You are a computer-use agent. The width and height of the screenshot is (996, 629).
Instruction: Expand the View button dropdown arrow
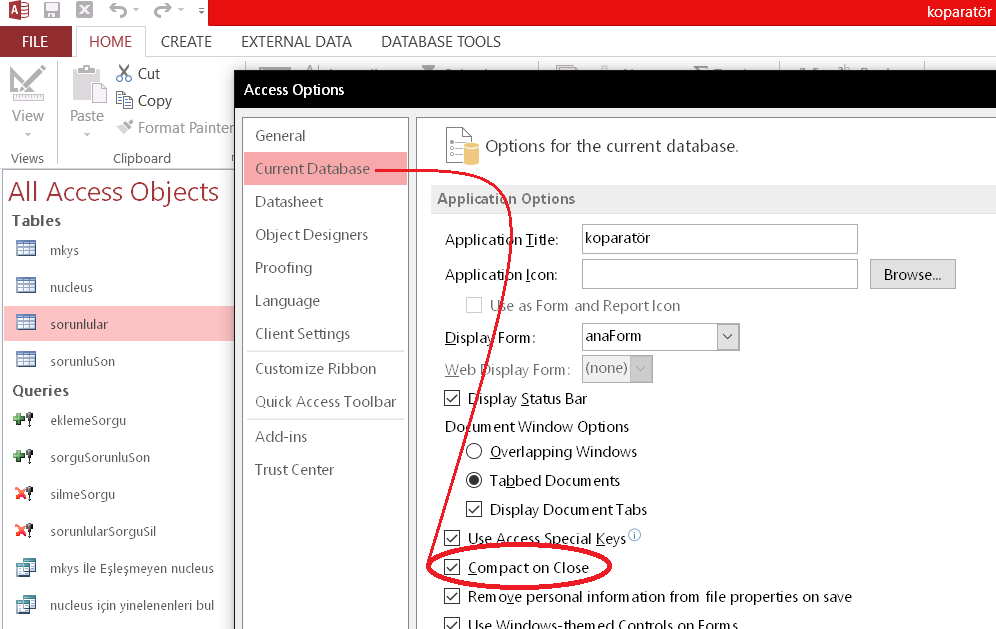point(27,135)
